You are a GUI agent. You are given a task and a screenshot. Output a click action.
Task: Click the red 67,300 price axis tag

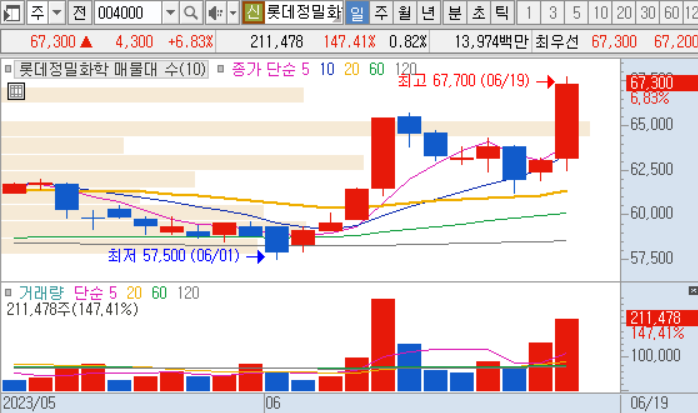pos(661,83)
